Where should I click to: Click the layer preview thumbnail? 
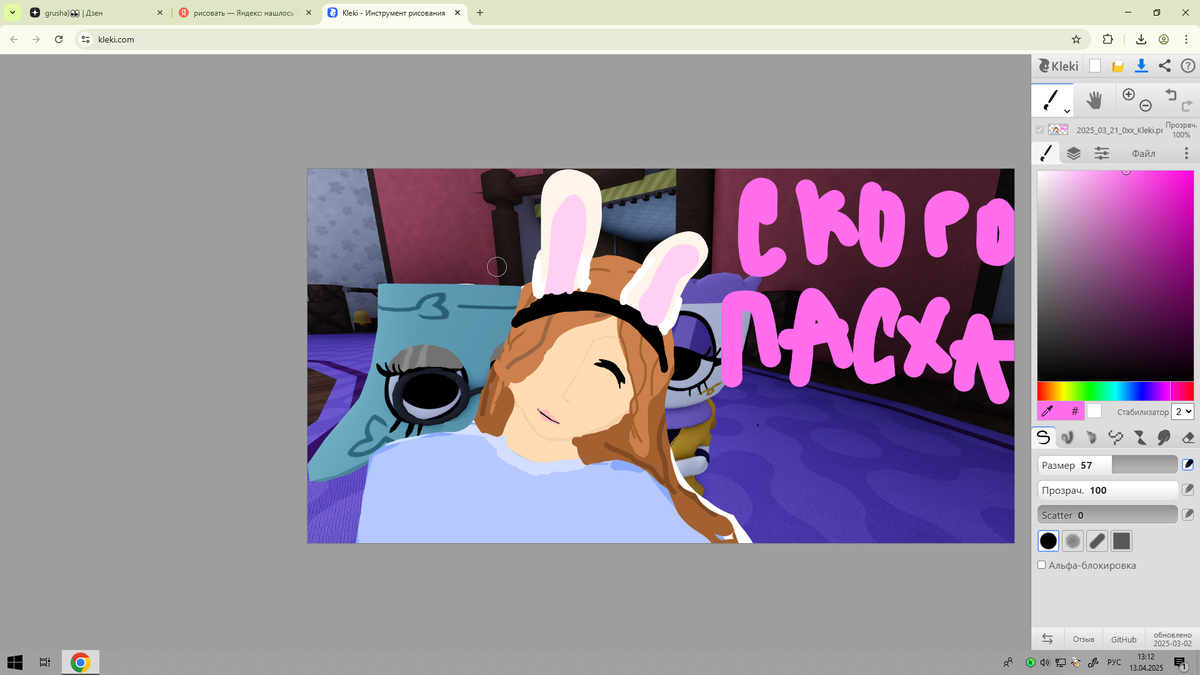click(1058, 130)
